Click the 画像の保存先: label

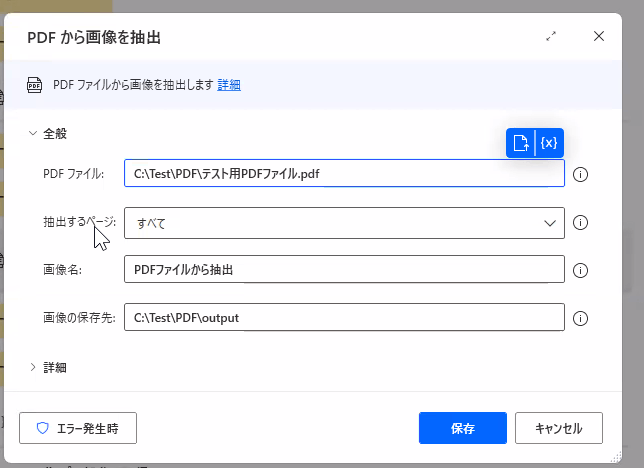(79, 318)
